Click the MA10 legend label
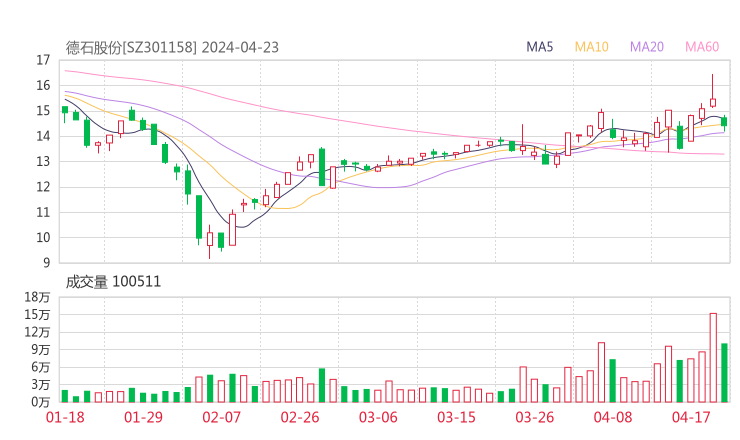The height and width of the screenshot is (440, 740). point(591,47)
